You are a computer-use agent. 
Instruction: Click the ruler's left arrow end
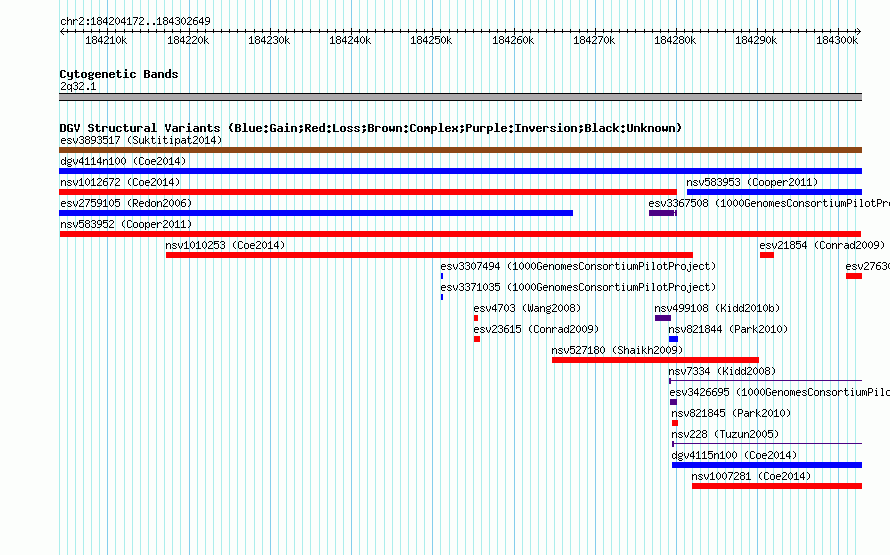(62, 32)
